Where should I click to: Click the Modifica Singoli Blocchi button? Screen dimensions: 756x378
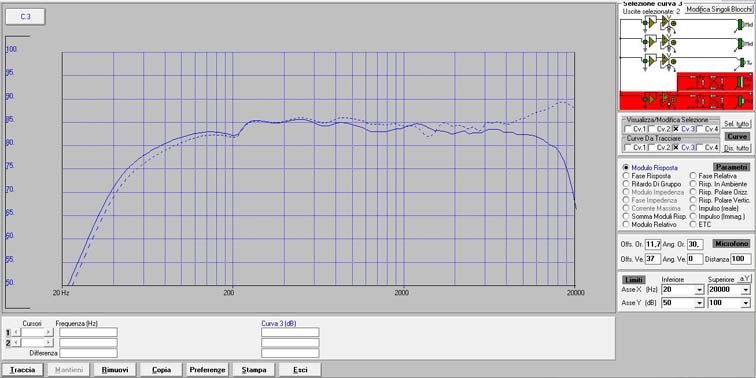pos(718,9)
